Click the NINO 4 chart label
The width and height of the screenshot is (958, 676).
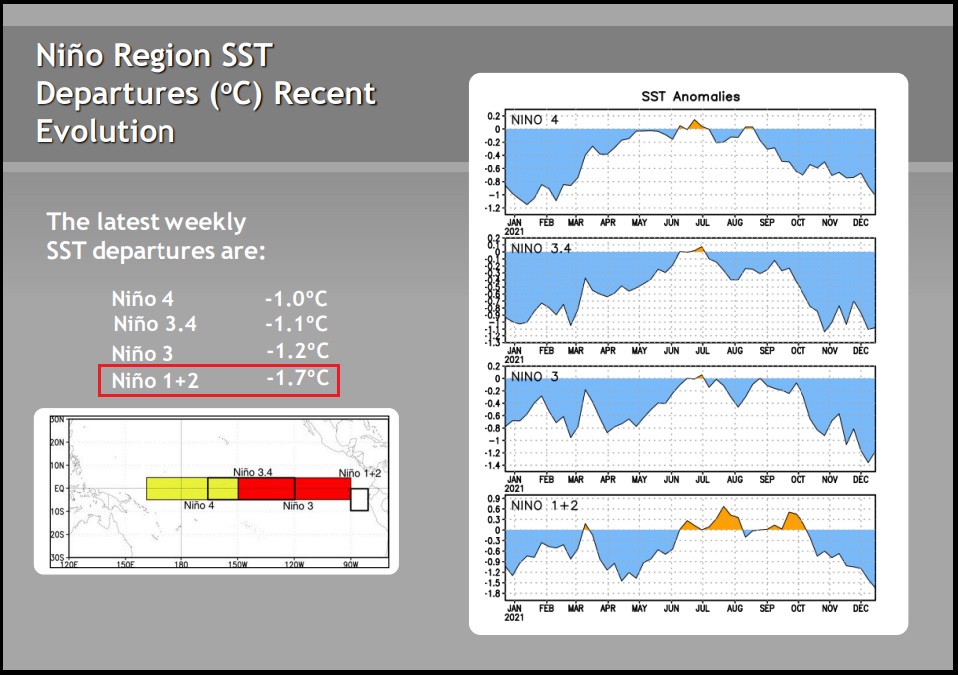(x=535, y=120)
